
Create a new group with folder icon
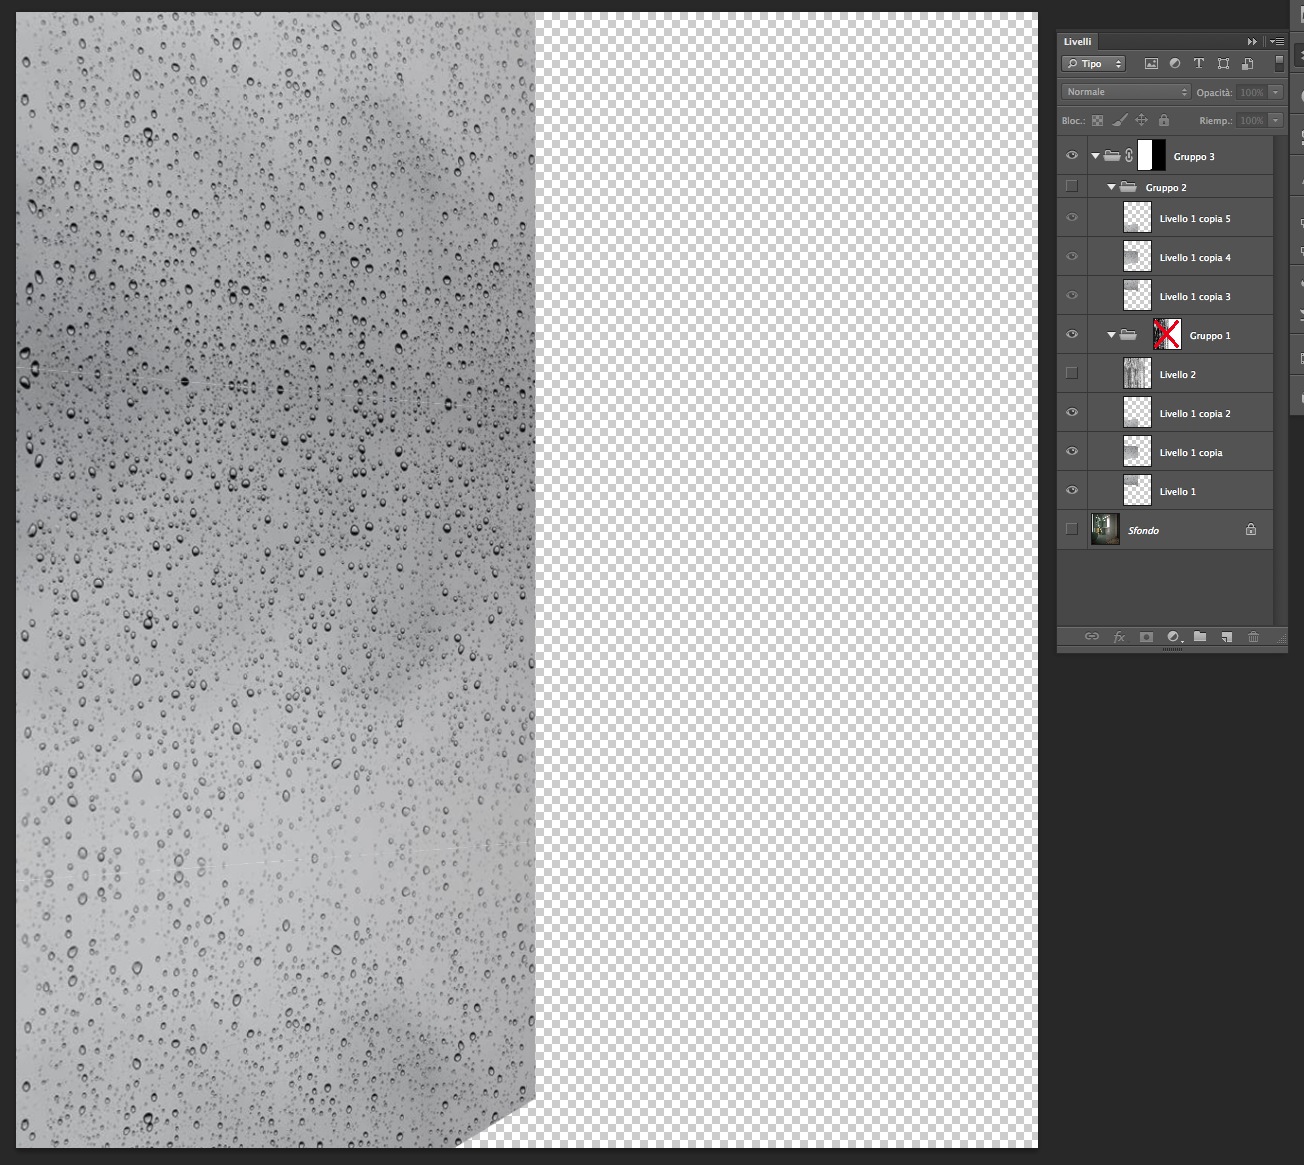pyautogui.click(x=1200, y=637)
